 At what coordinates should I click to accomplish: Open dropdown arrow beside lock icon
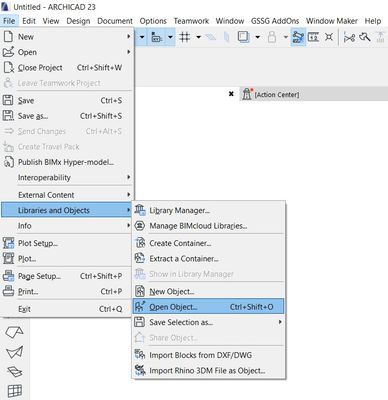click(286, 37)
